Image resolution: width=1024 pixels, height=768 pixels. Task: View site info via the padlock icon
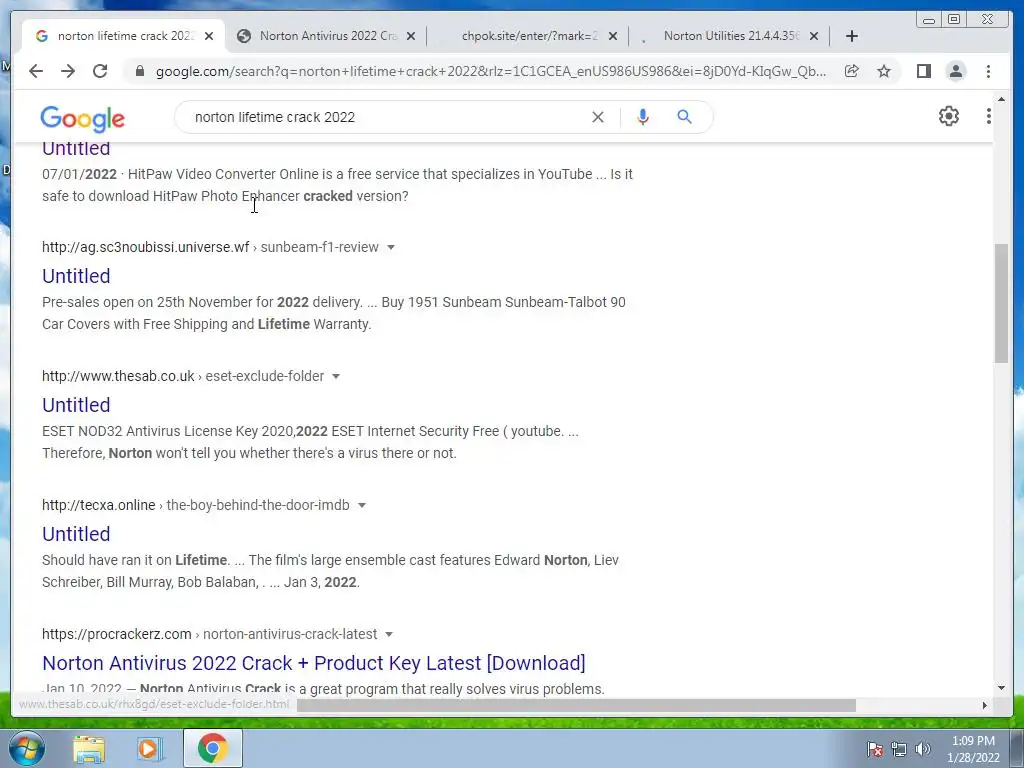click(139, 71)
